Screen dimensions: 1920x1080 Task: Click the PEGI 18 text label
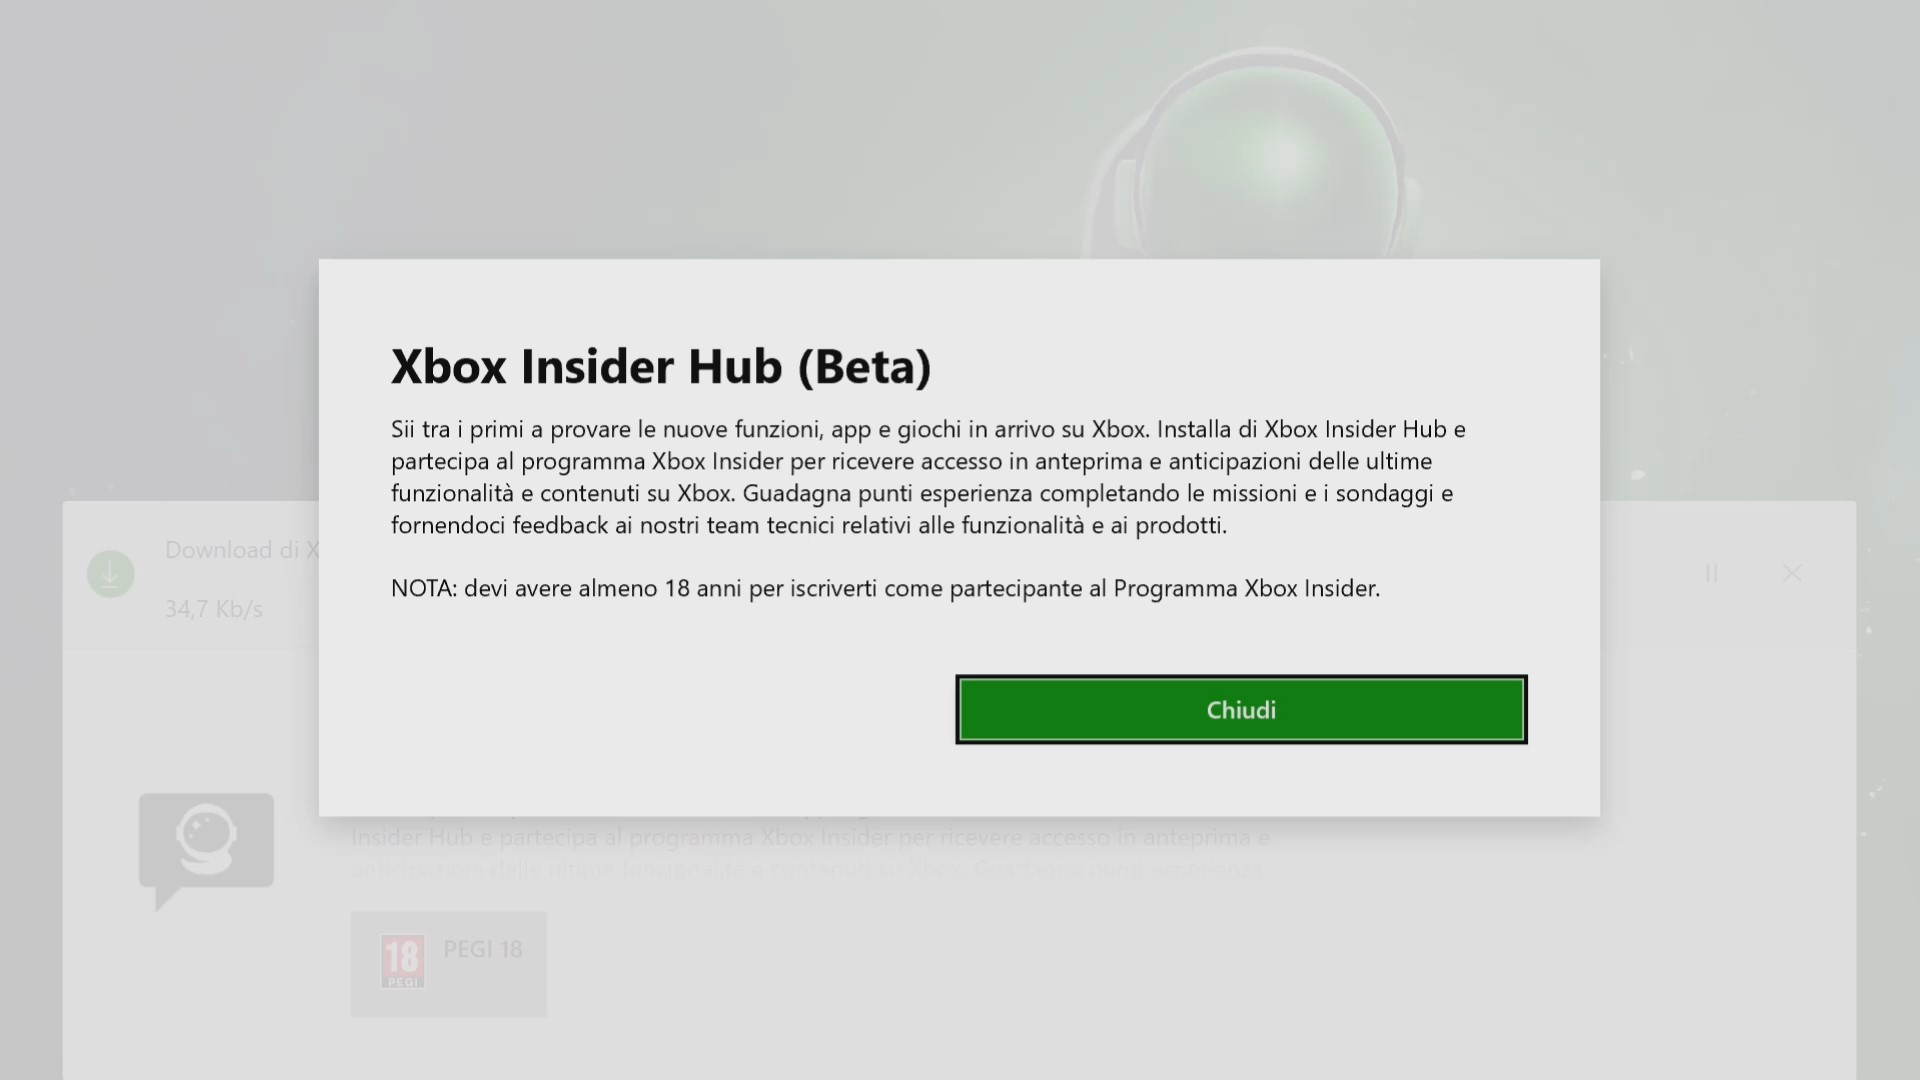[x=483, y=949]
